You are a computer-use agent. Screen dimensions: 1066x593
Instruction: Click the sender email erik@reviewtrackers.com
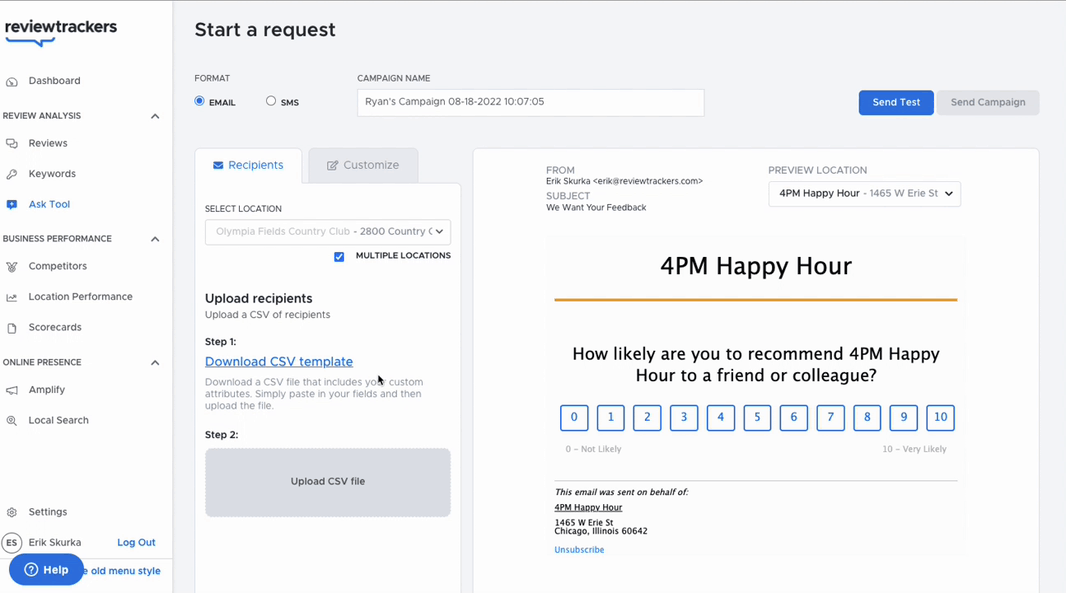coord(648,182)
